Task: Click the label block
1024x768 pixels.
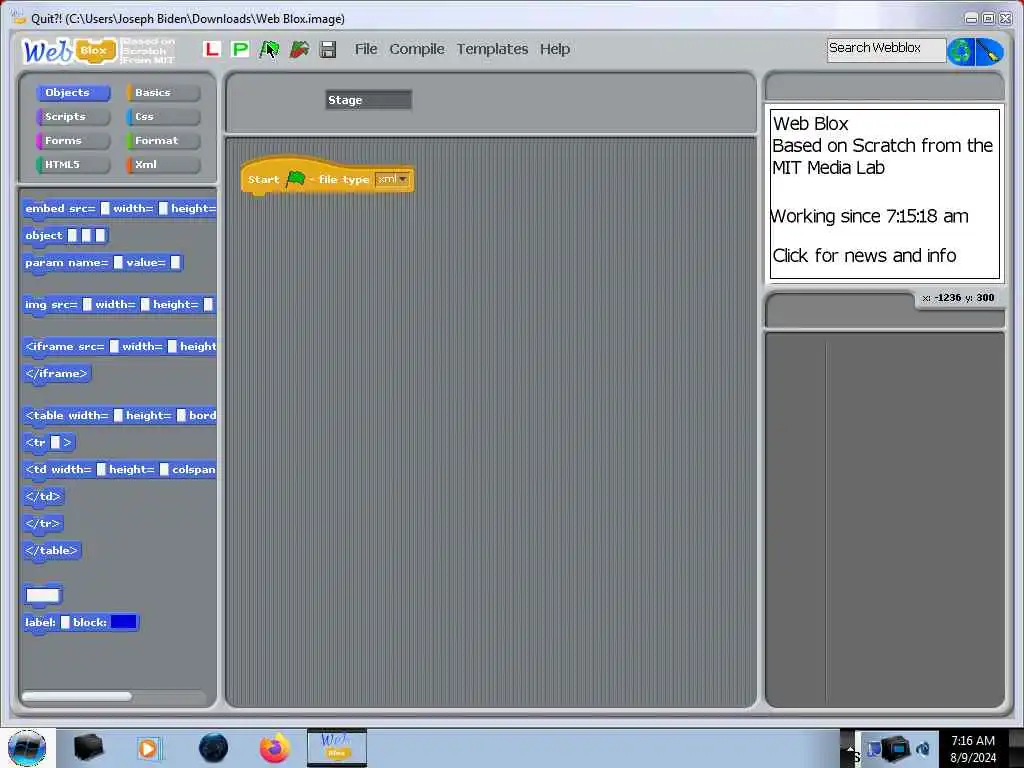Action: [81, 622]
